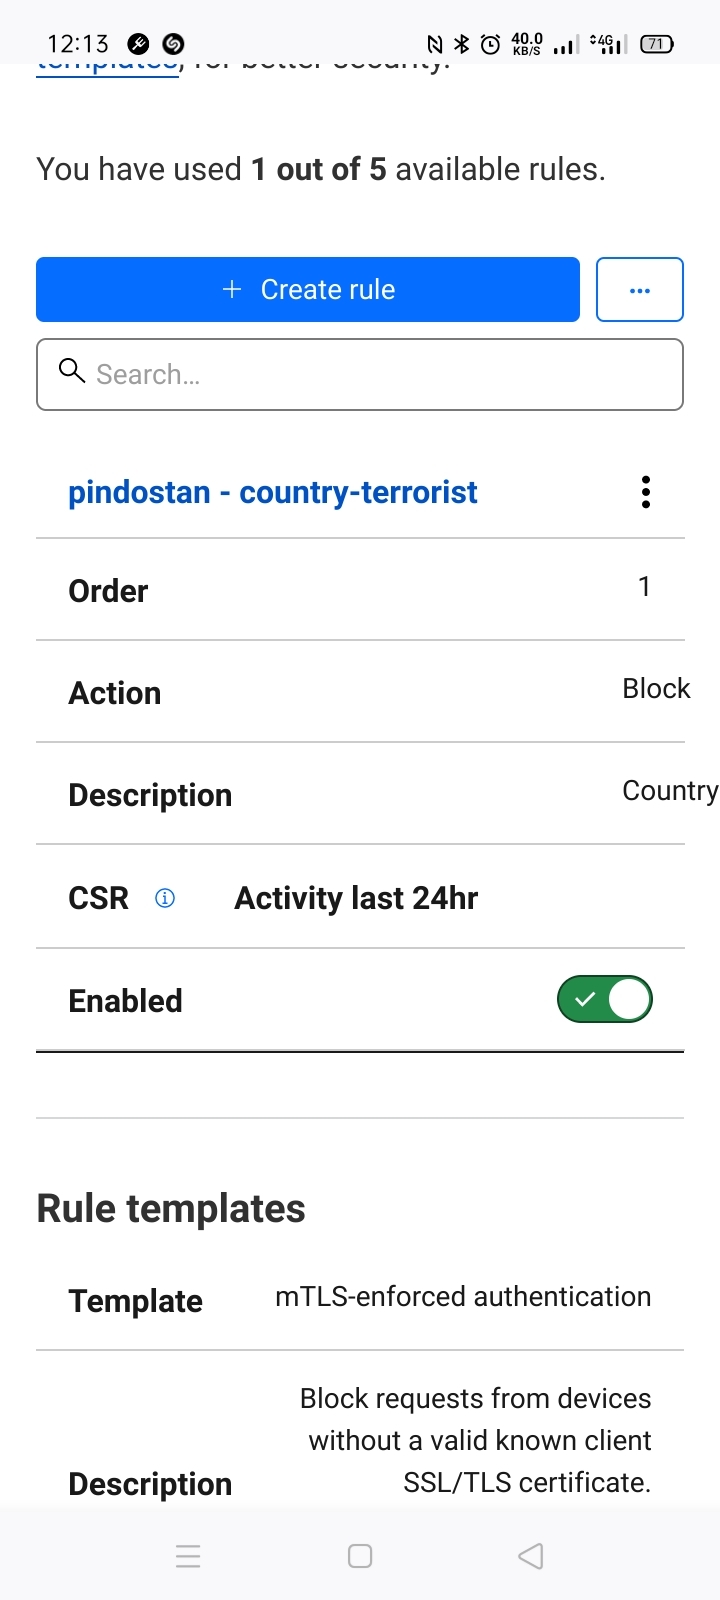Screen dimensions: 720x1600
Task: Open the ellipsis more-options dropdown button
Action: pos(640,290)
